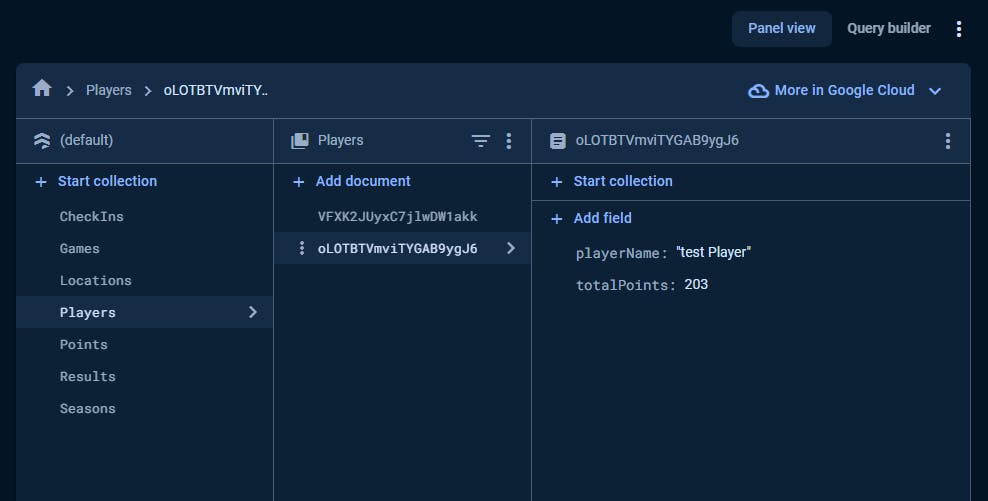Click the chevron next to Players collection
This screenshot has width=988, height=501.
(253, 312)
